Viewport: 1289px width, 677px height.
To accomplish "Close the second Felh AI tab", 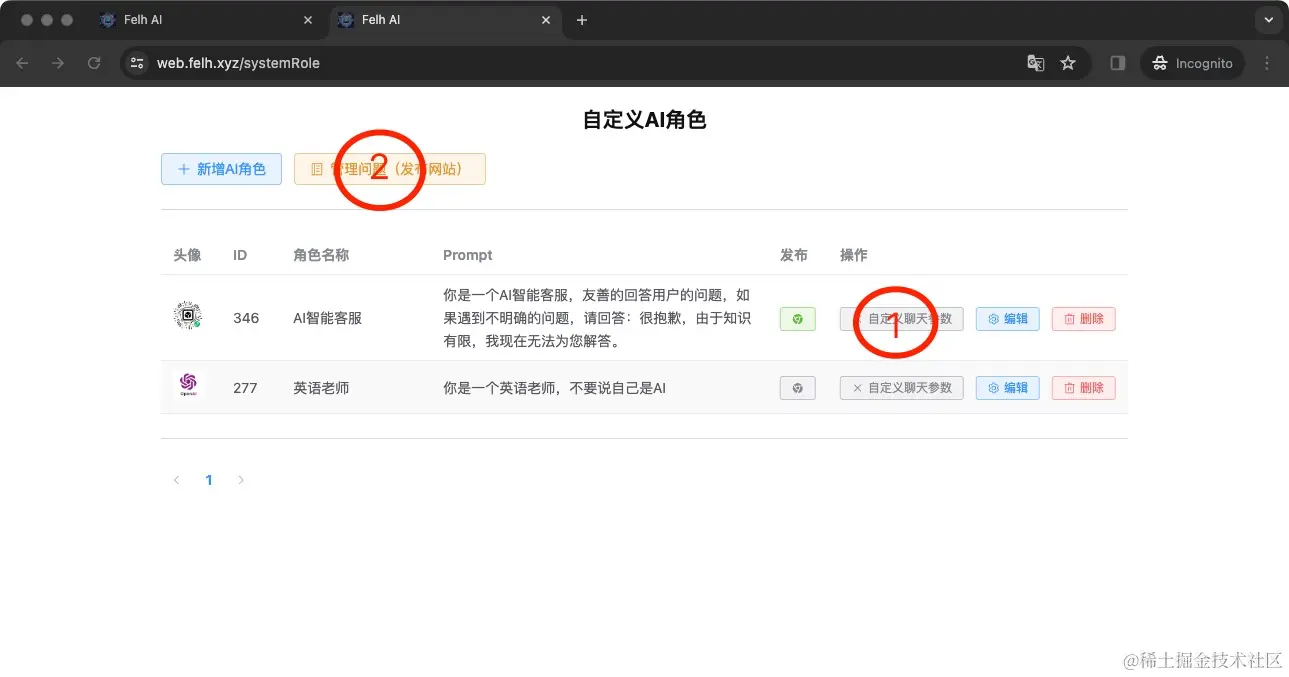I will point(546,20).
